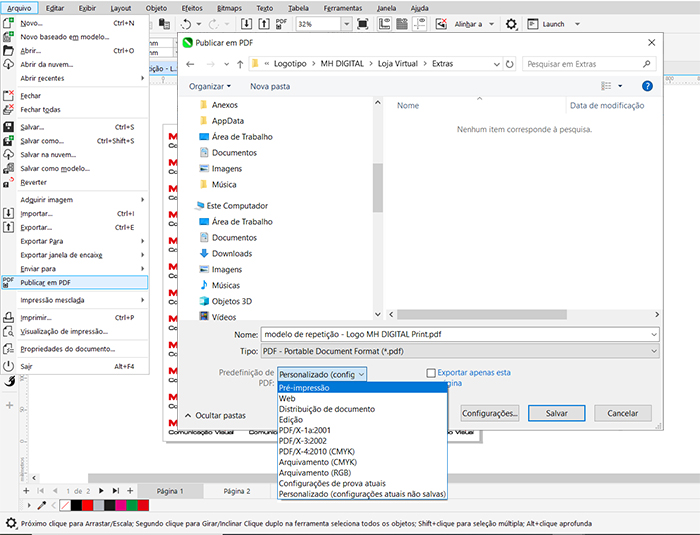Click the up-folder arrow in dialog
Image resolution: width=700 pixels, height=535 pixels.
[x=240, y=65]
